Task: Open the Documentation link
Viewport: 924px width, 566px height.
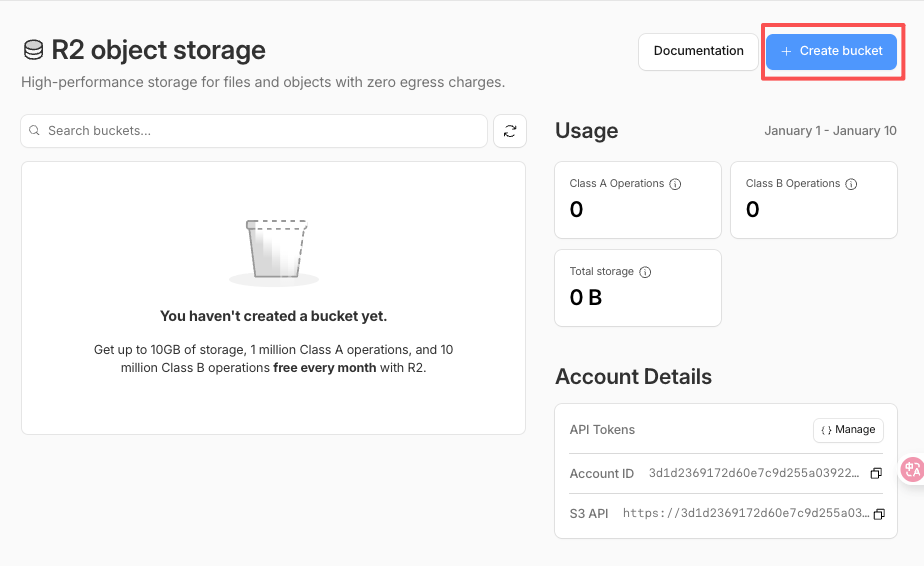Action: [x=698, y=51]
